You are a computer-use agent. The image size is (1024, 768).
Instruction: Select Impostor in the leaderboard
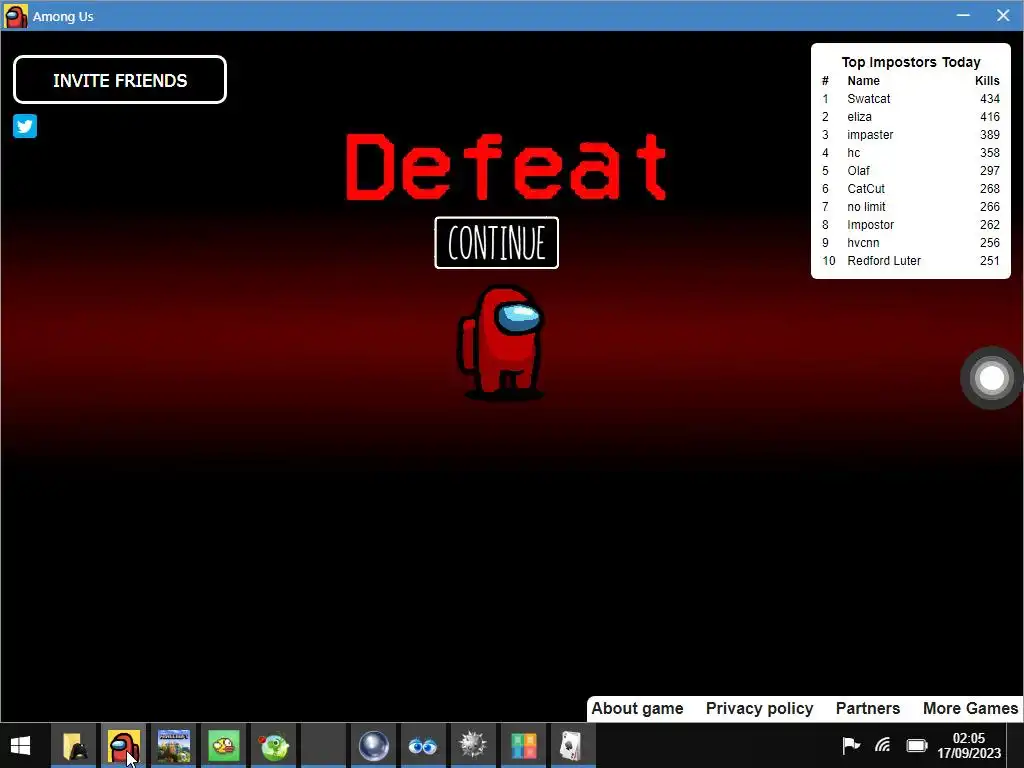pyautogui.click(x=871, y=225)
